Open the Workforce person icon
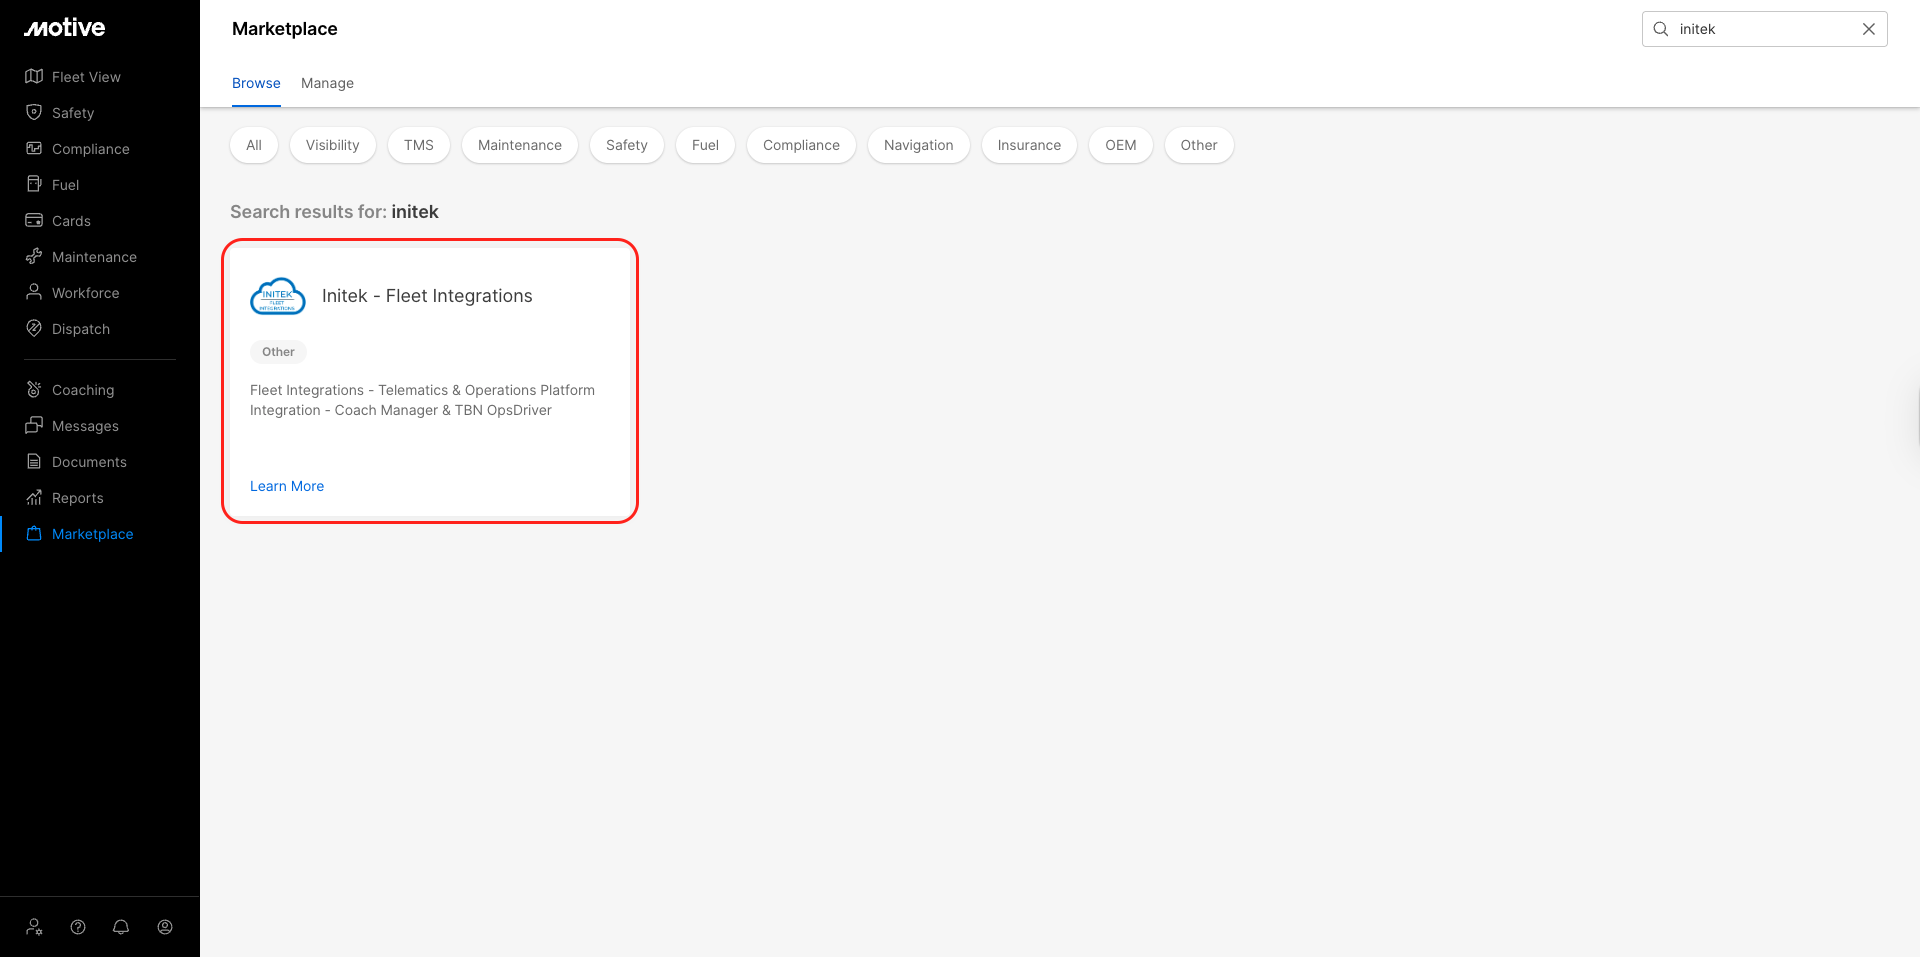This screenshot has width=1920, height=957. [x=34, y=293]
